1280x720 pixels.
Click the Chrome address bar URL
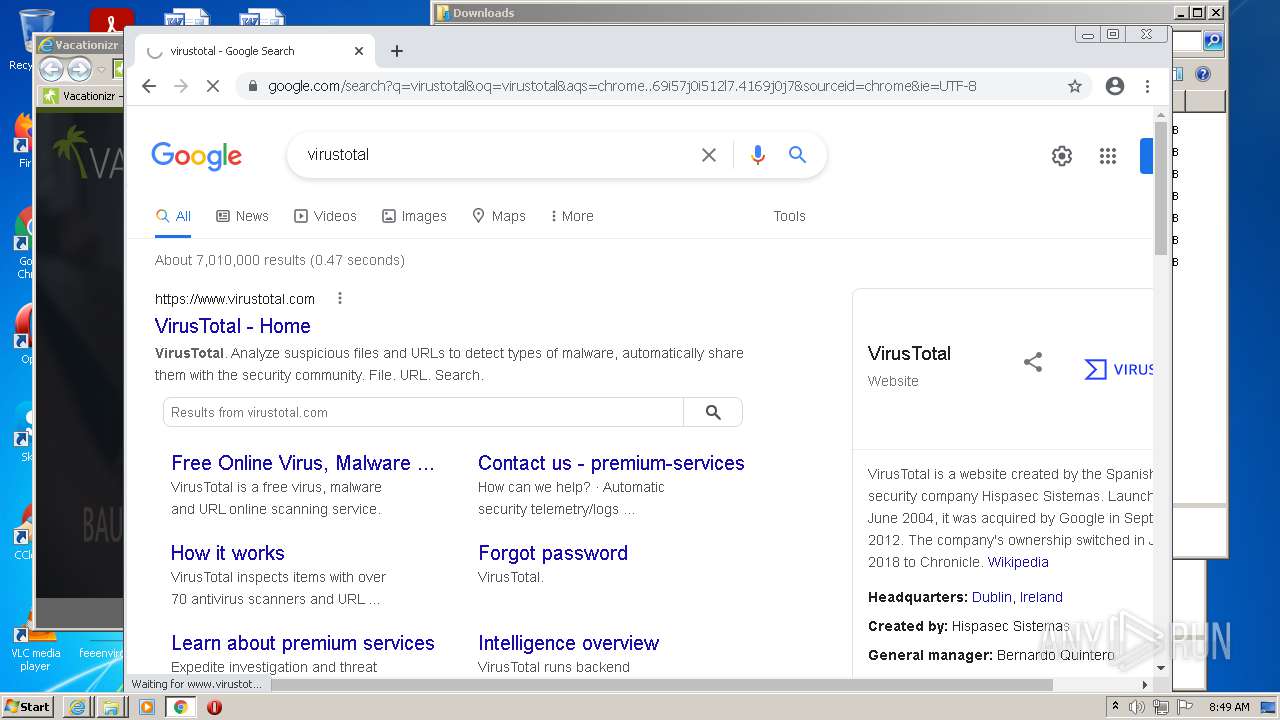(622, 86)
